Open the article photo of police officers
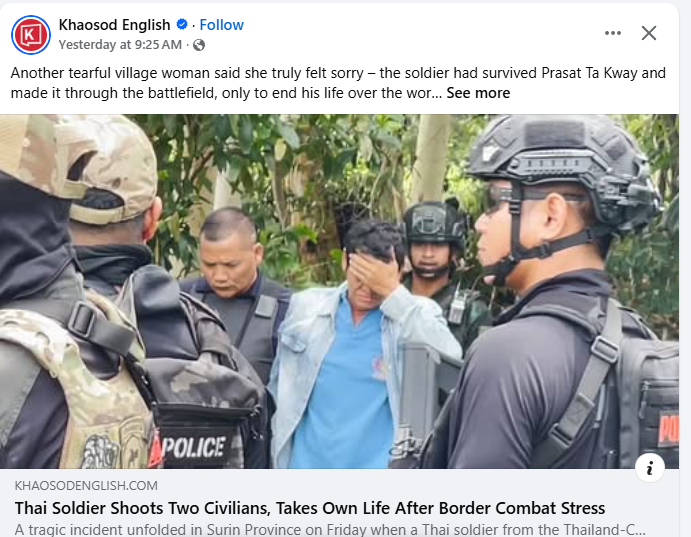Screen dimensions: 691x537 point(339,291)
